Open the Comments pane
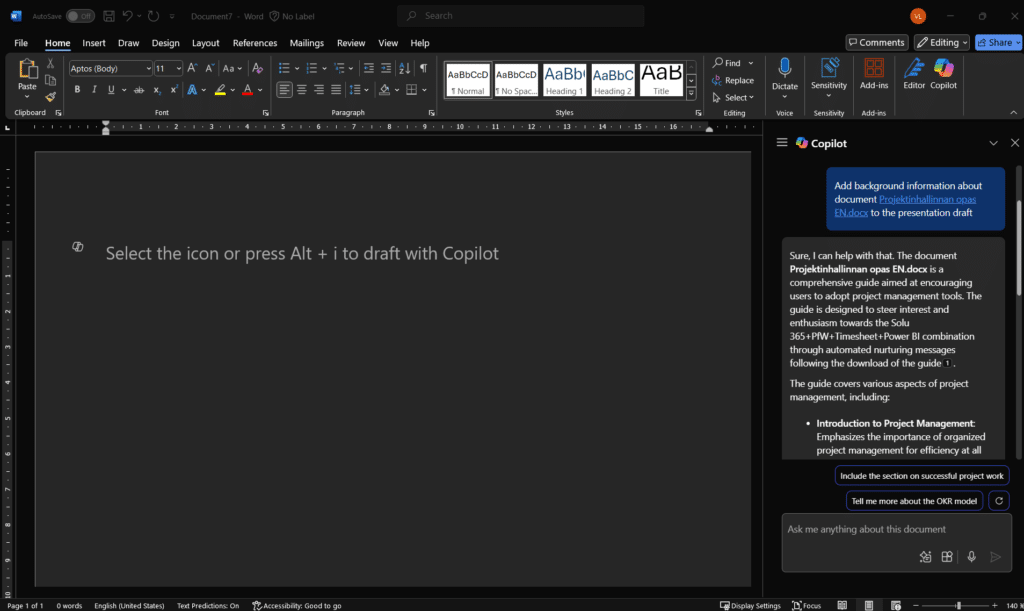The height and width of the screenshot is (611, 1024). (877, 42)
